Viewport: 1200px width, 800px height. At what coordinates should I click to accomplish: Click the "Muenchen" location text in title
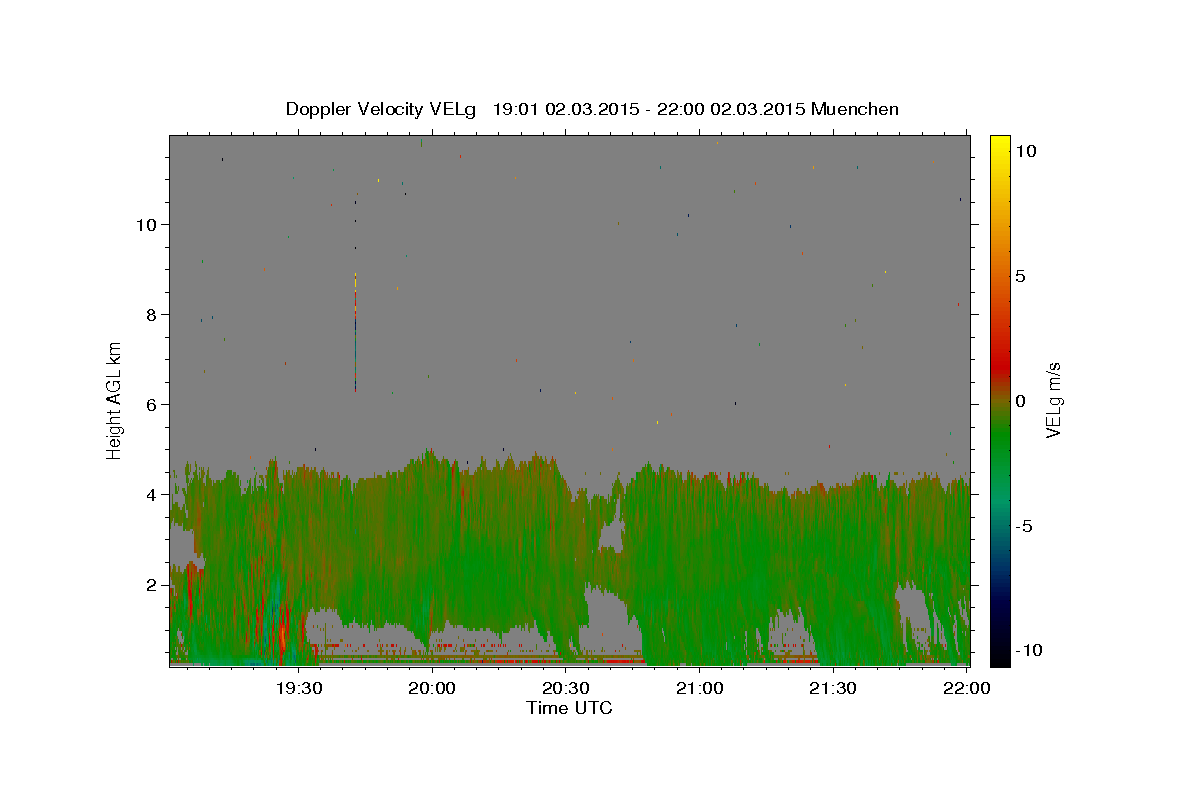(855, 109)
